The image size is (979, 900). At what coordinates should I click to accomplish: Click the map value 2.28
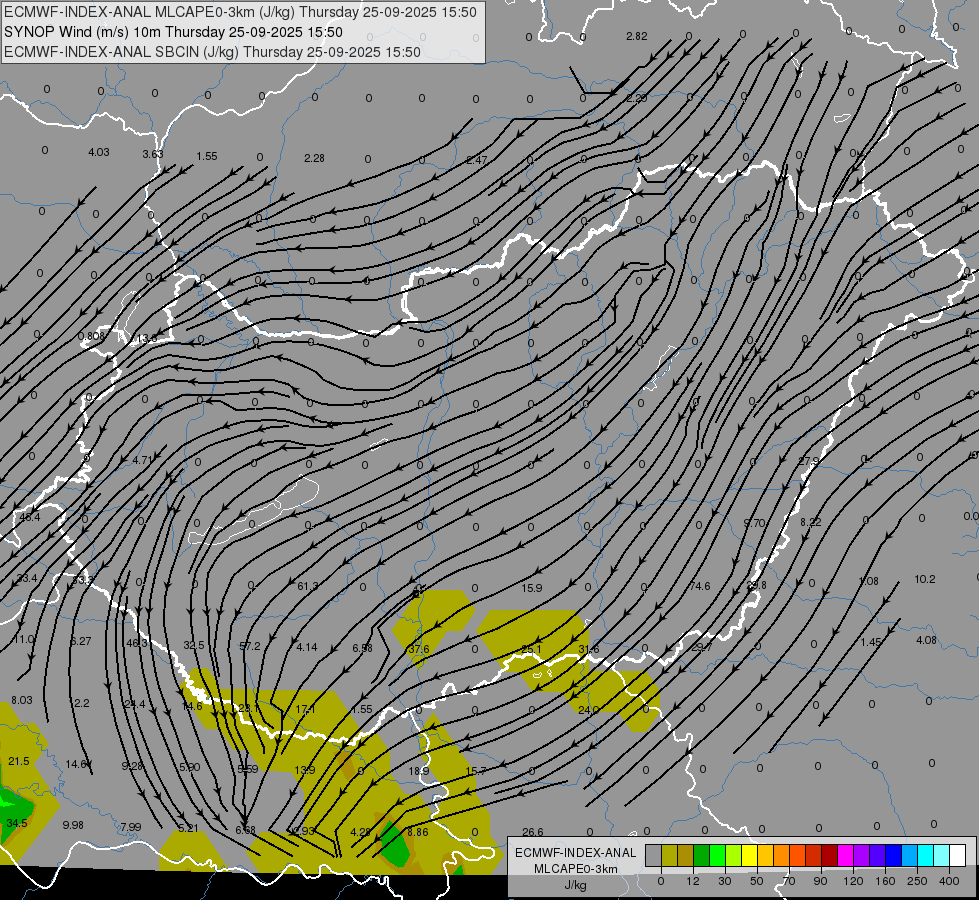click(314, 158)
